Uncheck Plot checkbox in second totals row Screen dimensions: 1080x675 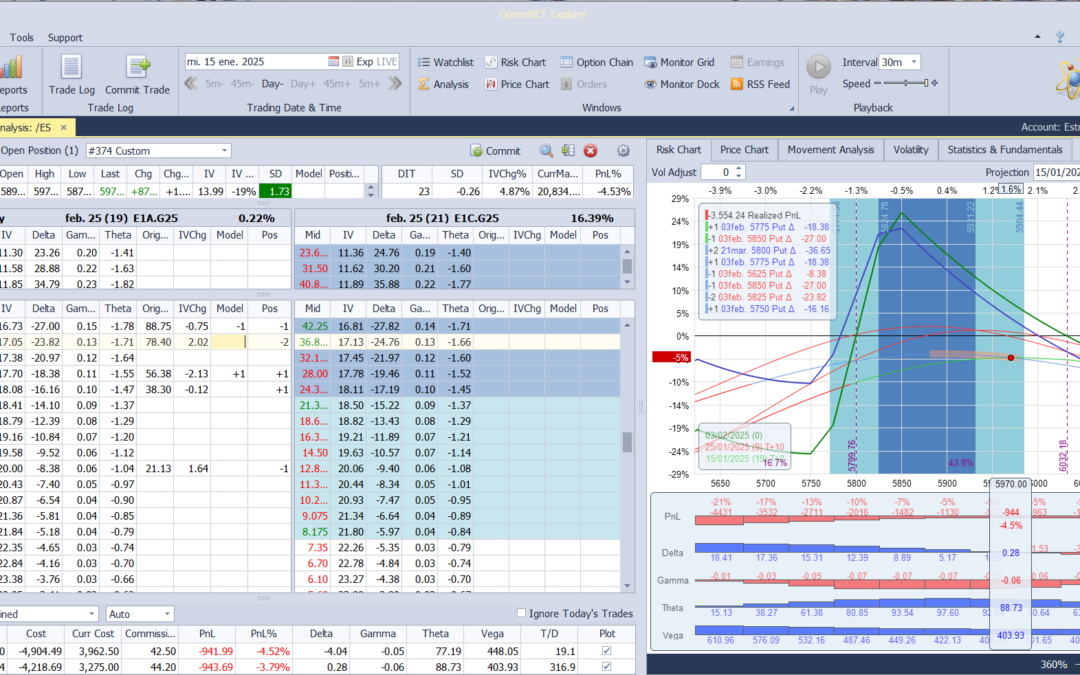(607, 667)
